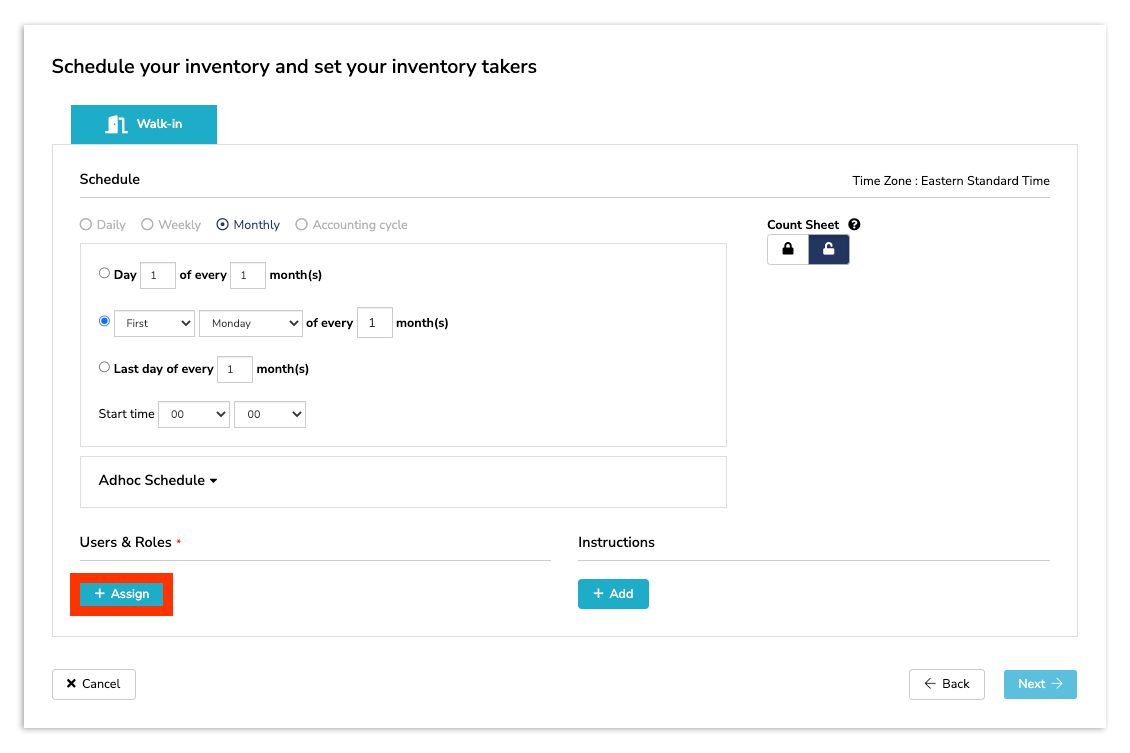
Task: Select the locked padlock Count Sheet option
Action: (x=787, y=249)
